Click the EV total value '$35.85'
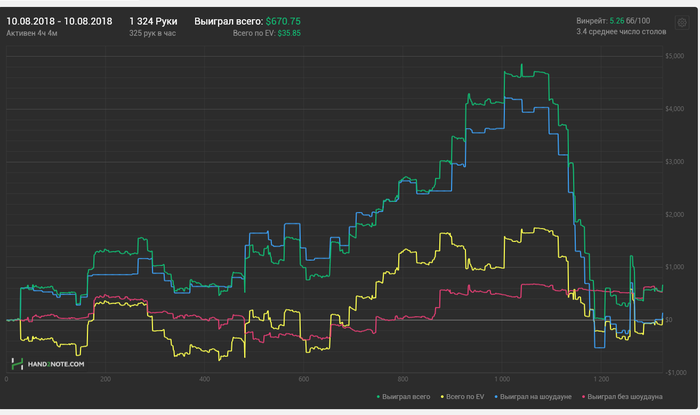 [x=289, y=33]
